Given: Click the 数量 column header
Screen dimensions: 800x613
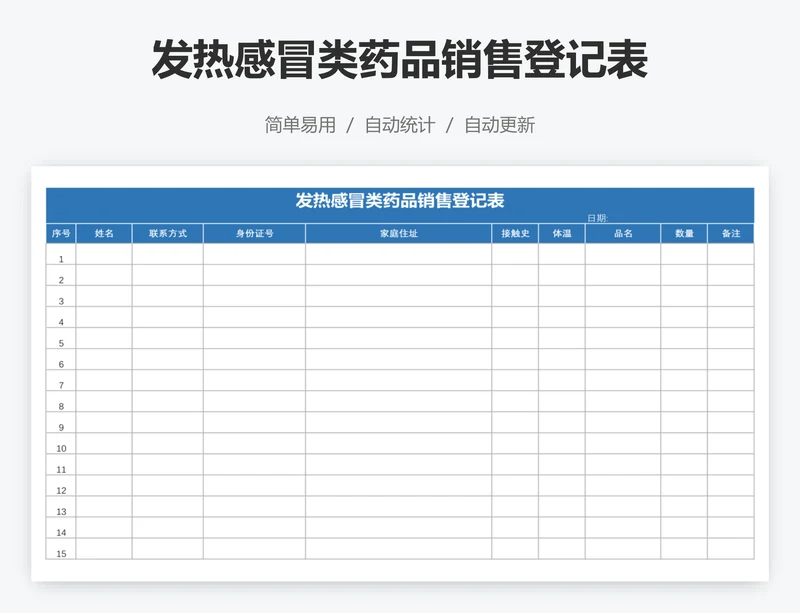Looking at the screenshot, I should click(x=684, y=233).
